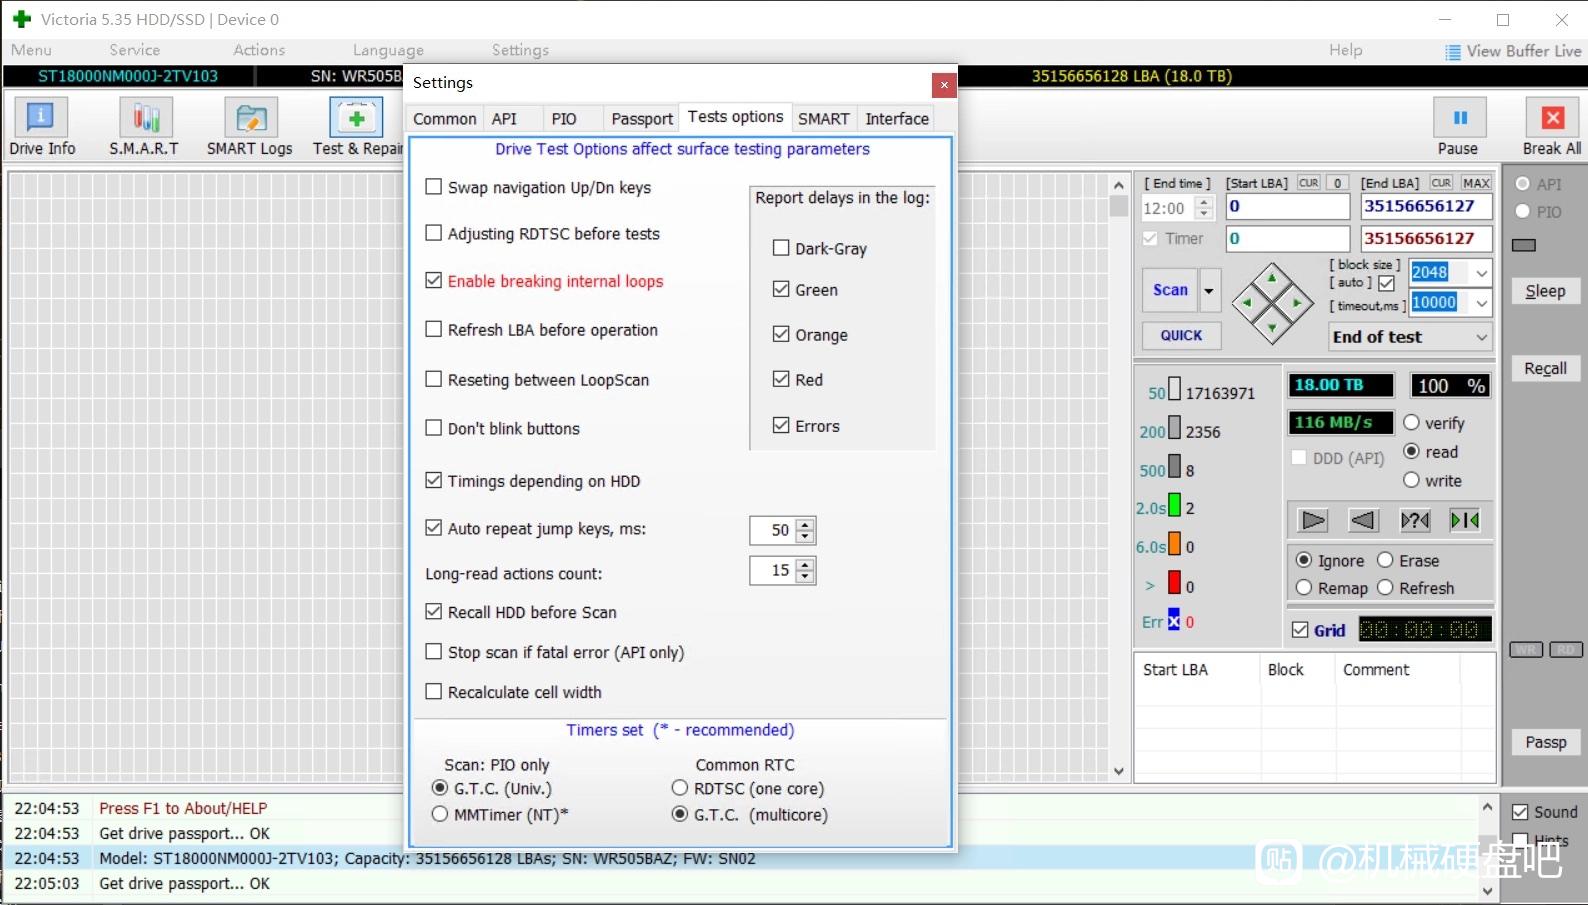Click the random jump ?/ button
The image size is (1588, 905).
pos(1415,520)
